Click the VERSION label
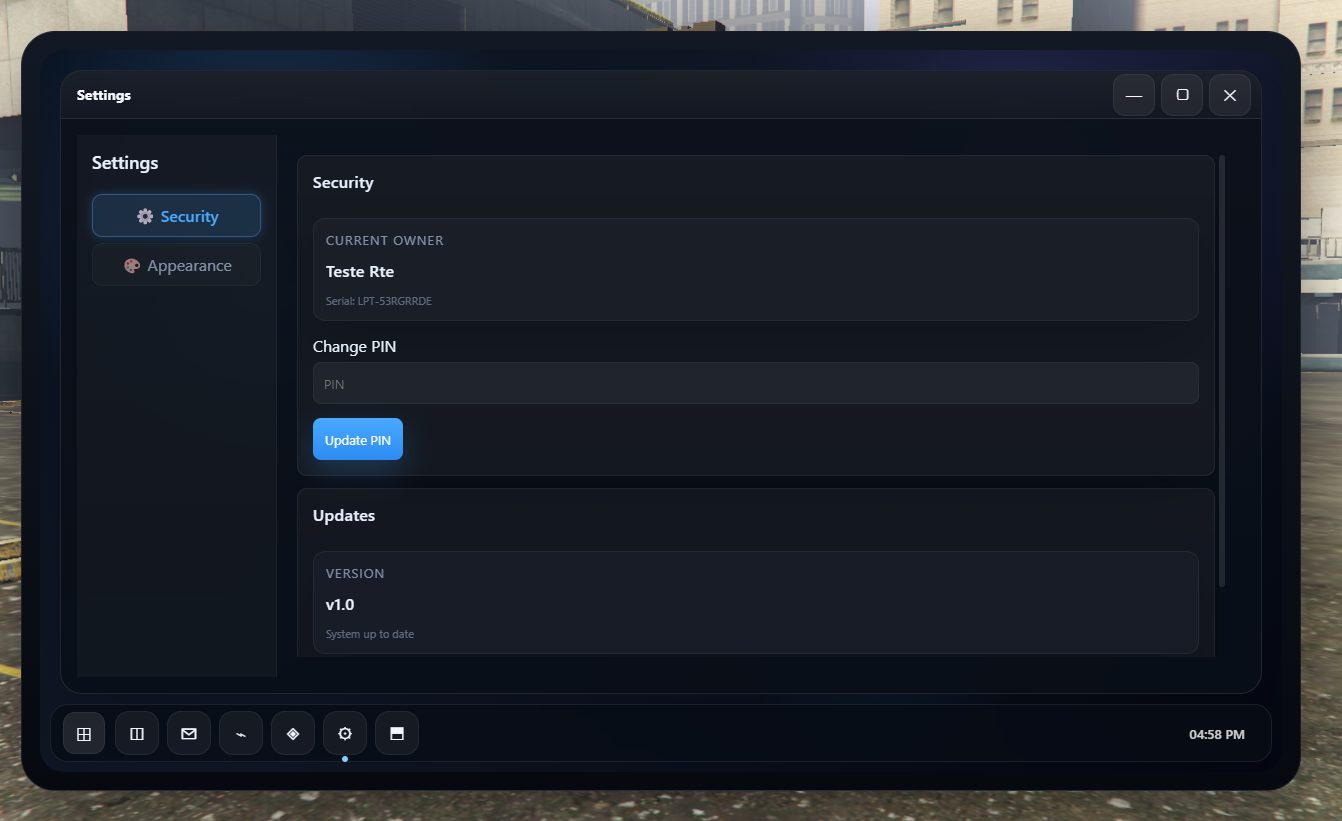1342x821 pixels. [x=355, y=574]
